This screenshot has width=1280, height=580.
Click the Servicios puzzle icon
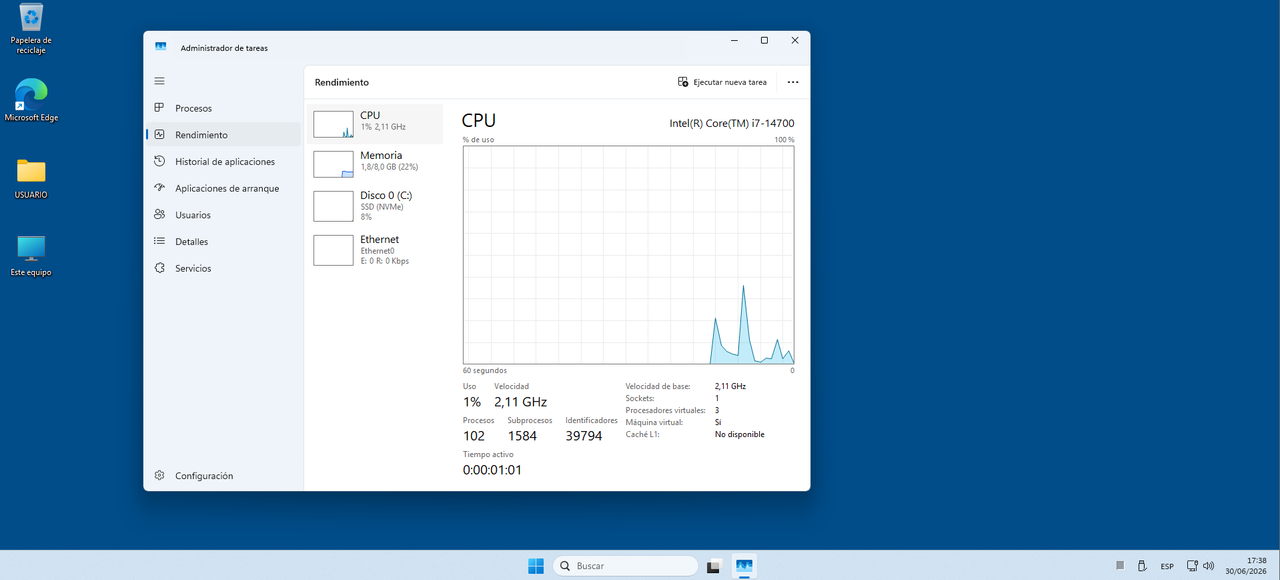pos(159,268)
